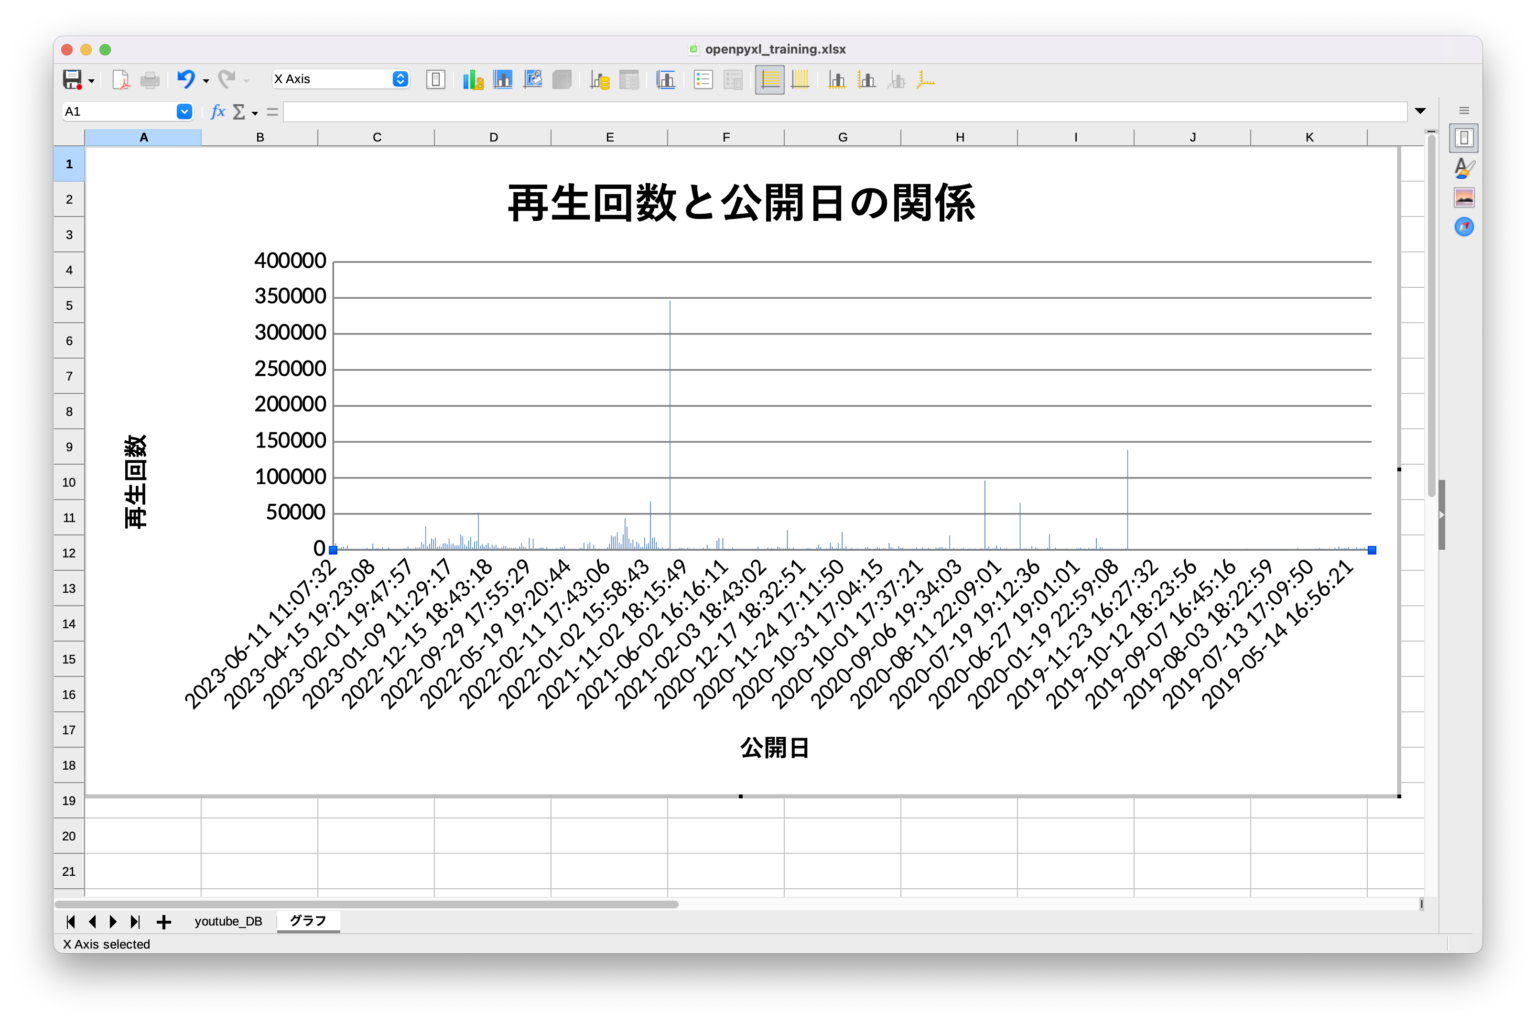Viewport: 1536px width, 1024px height.
Task: Toggle horizontal grids on the chart
Action: pos(769,79)
